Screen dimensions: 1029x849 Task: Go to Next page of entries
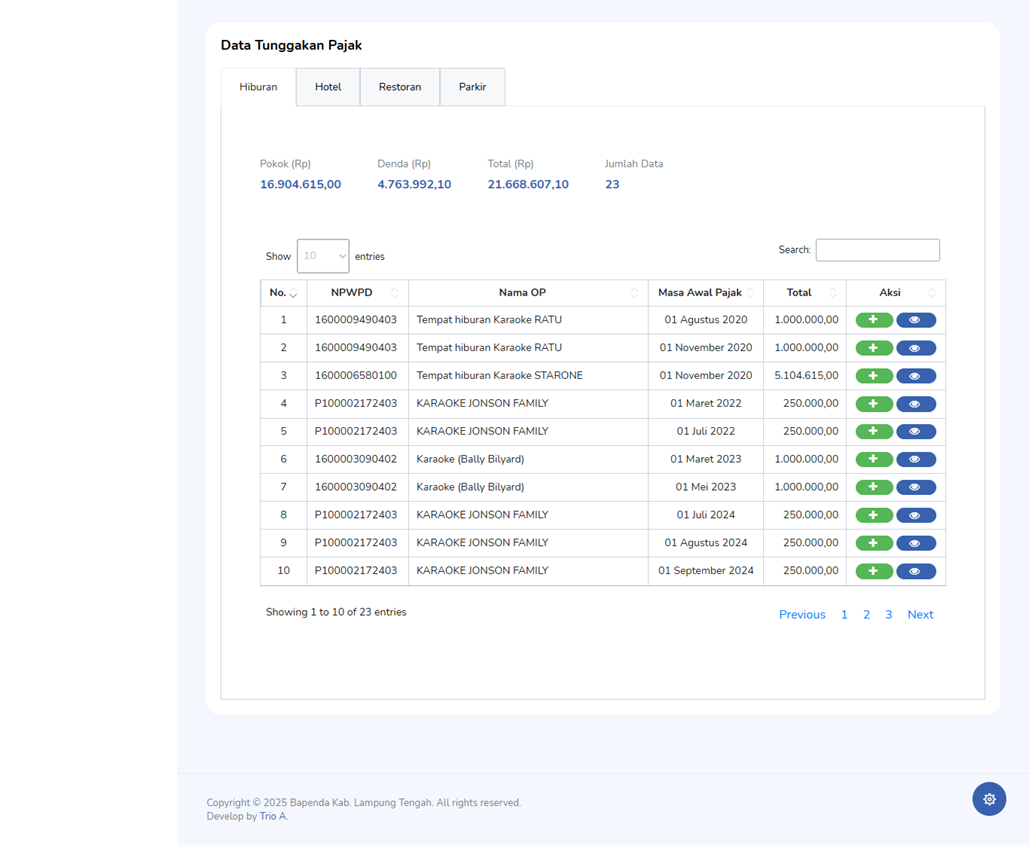920,615
